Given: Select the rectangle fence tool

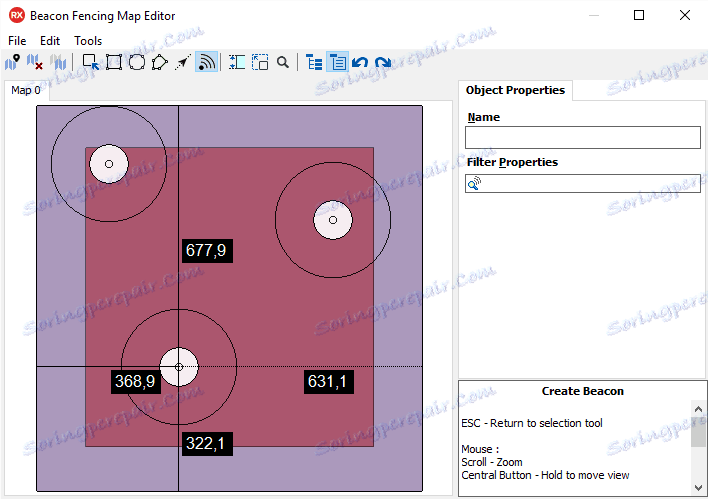Looking at the screenshot, I should pyautogui.click(x=114, y=62).
